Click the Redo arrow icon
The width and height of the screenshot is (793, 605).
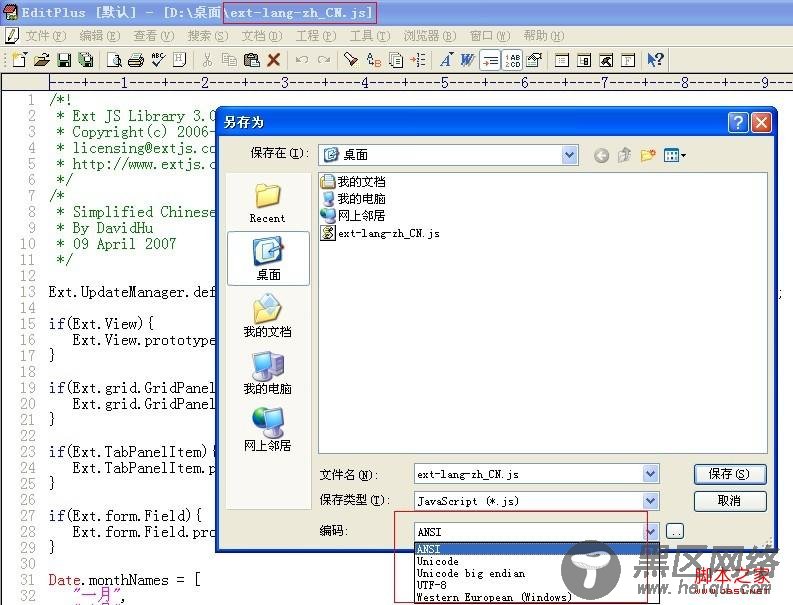point(324,60)
